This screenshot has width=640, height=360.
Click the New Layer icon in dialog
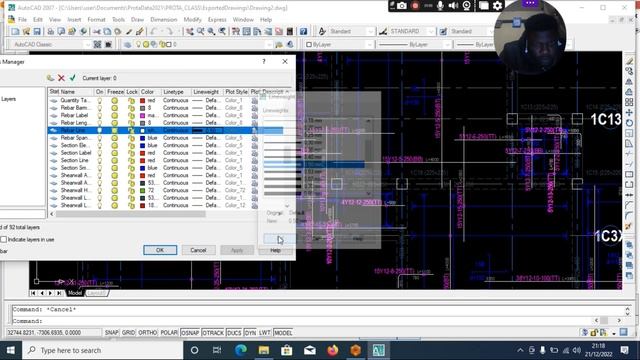click(x=50, y=78)
